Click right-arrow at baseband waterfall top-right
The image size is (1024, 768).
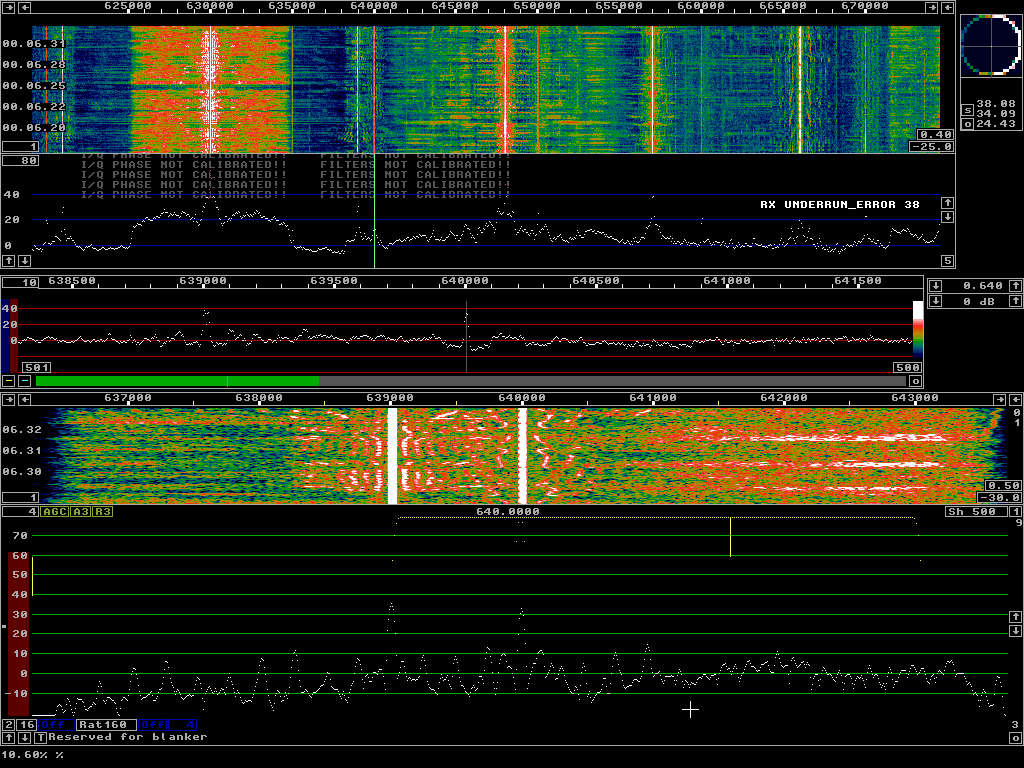[999, 399]
